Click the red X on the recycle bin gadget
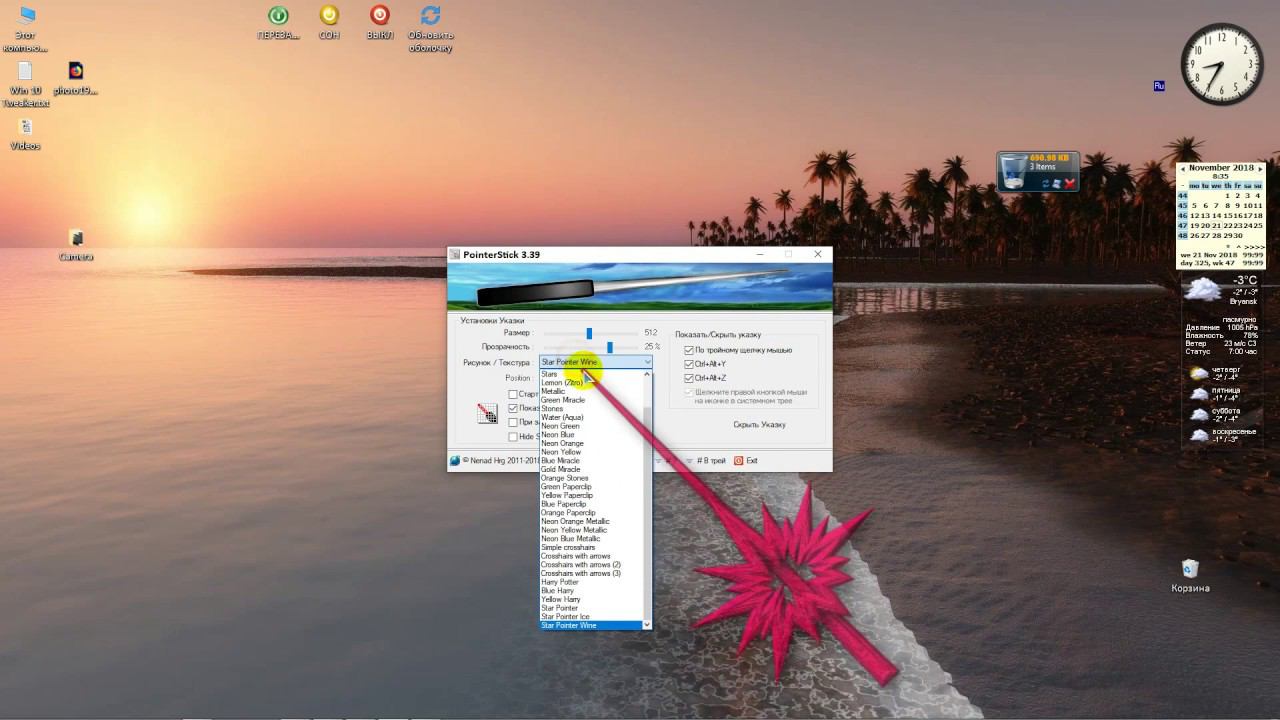 tap(1070, 184)
